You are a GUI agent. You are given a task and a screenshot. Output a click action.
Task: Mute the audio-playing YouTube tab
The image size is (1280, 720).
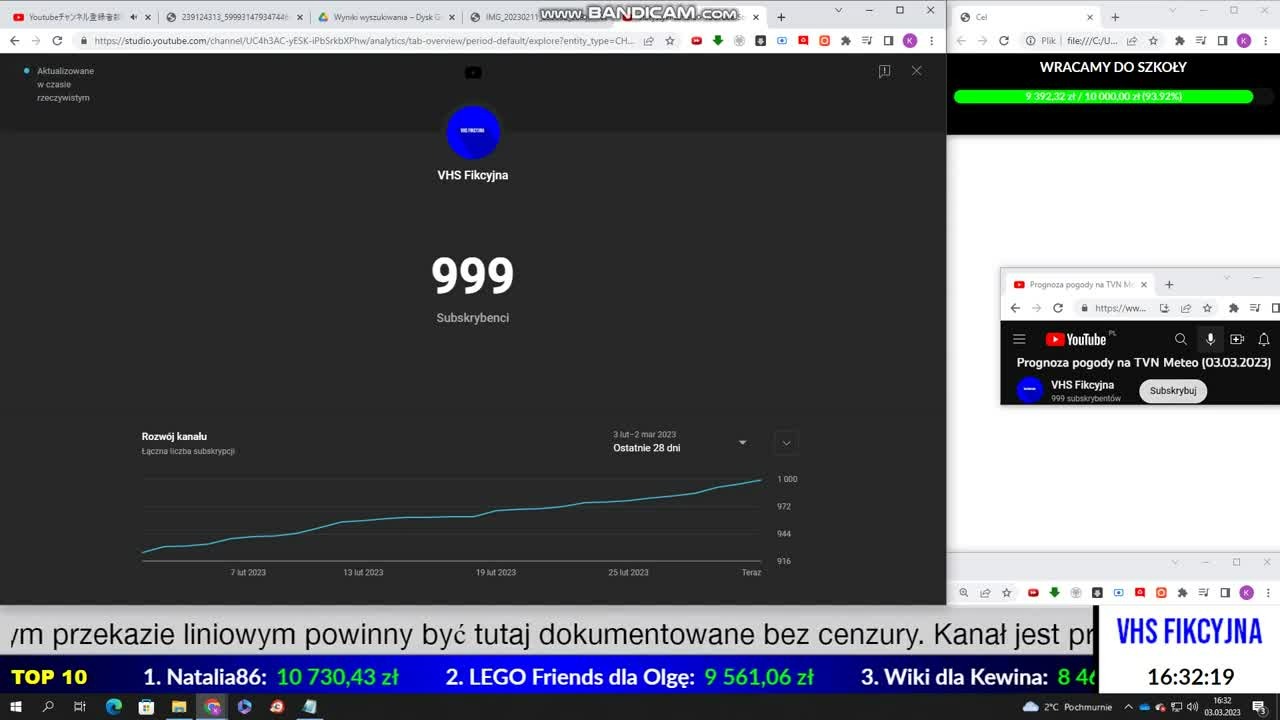(x=133, y=17)
